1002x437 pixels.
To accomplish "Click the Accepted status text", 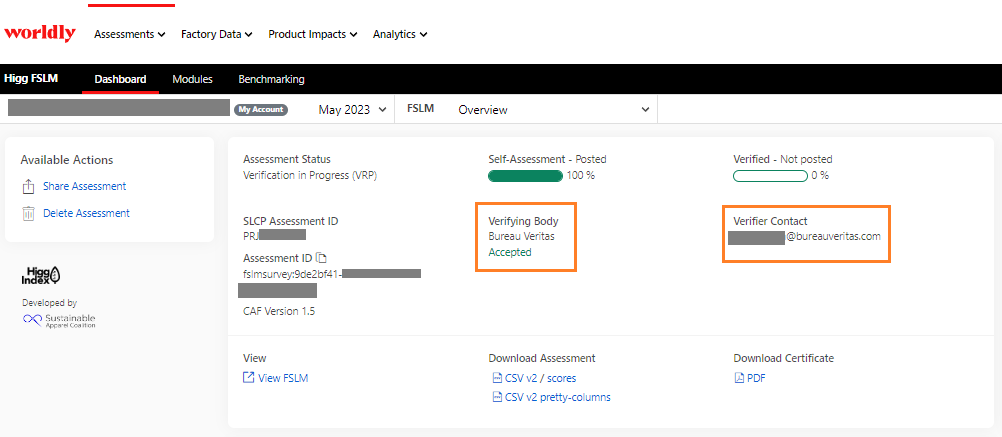I will pos(510,252).
